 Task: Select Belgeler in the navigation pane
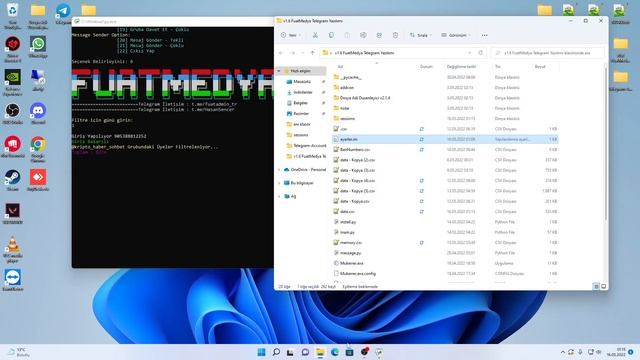[300, 103]
